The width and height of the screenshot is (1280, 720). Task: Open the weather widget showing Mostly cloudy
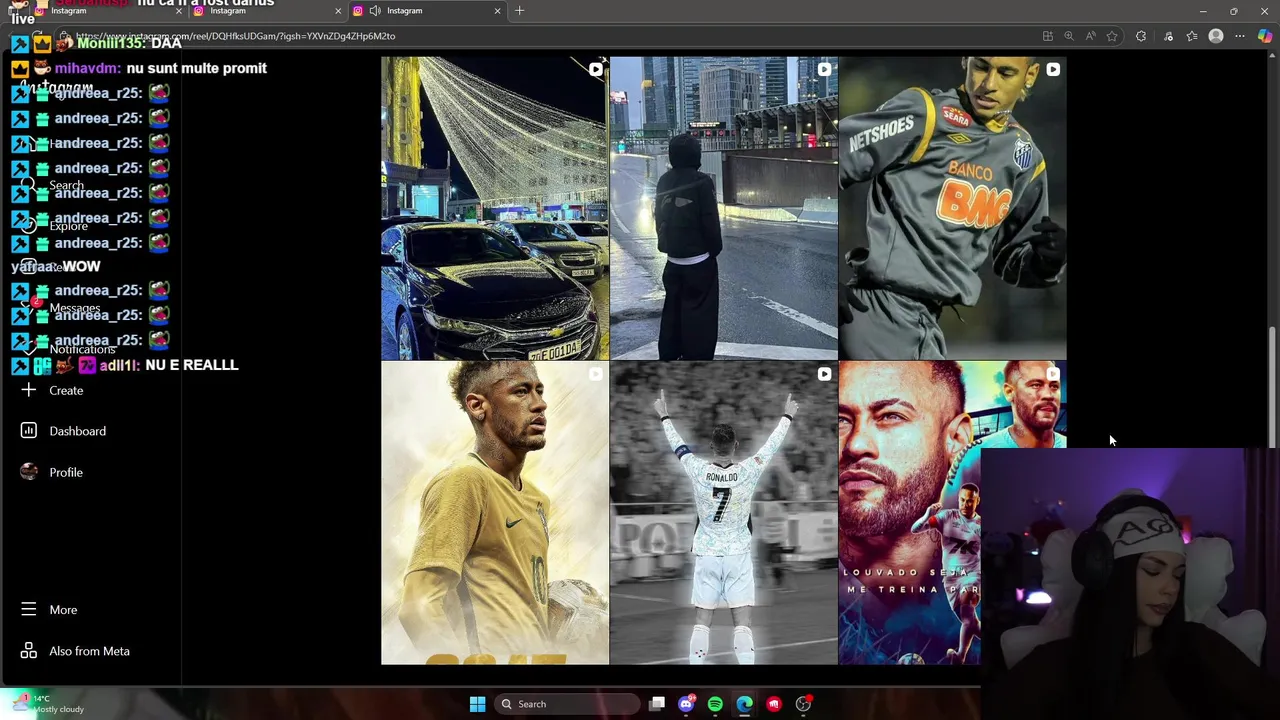coord(47,704)
